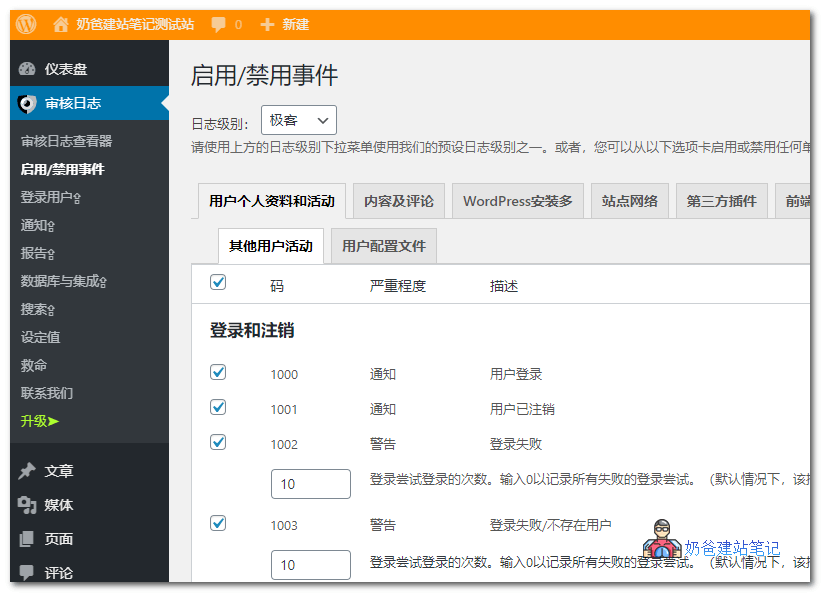Click the failed login attempts input showing 10

coord(310,483)
